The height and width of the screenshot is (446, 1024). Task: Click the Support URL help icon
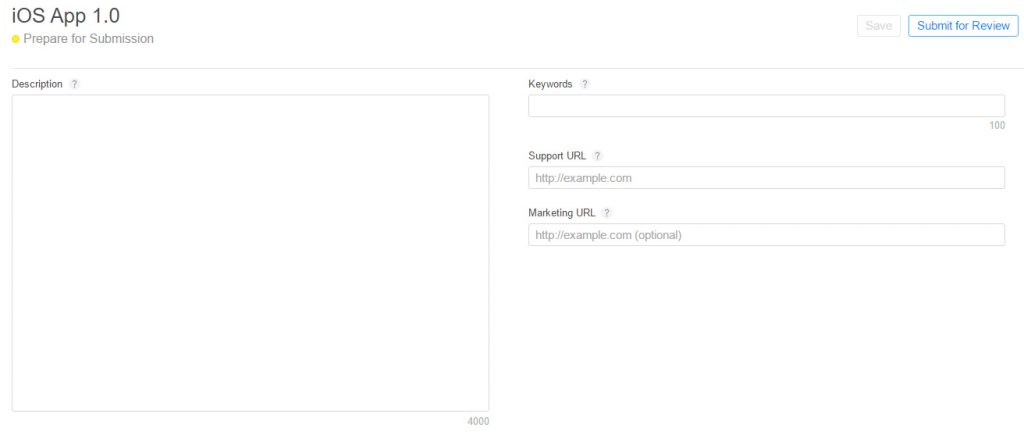point(597,156)
